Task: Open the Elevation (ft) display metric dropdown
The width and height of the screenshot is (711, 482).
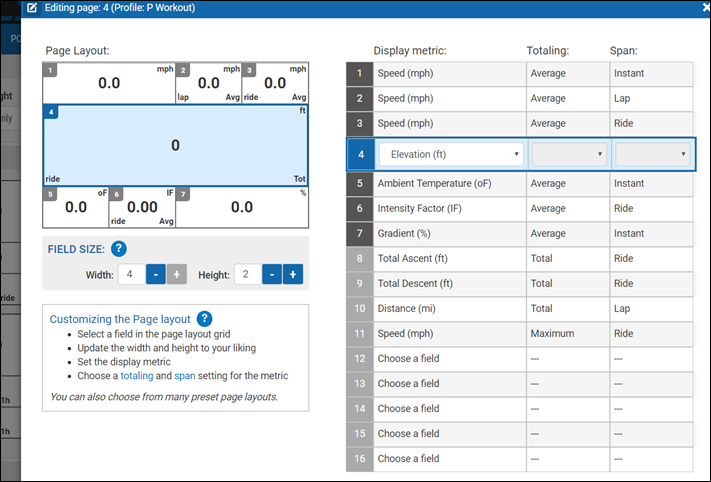Action: click(x=451, y=155)
